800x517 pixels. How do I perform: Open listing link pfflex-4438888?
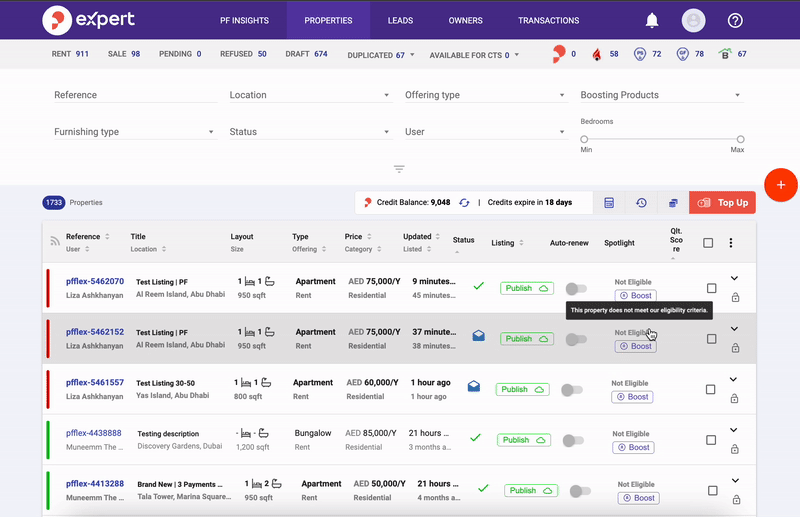click(93, 433)
